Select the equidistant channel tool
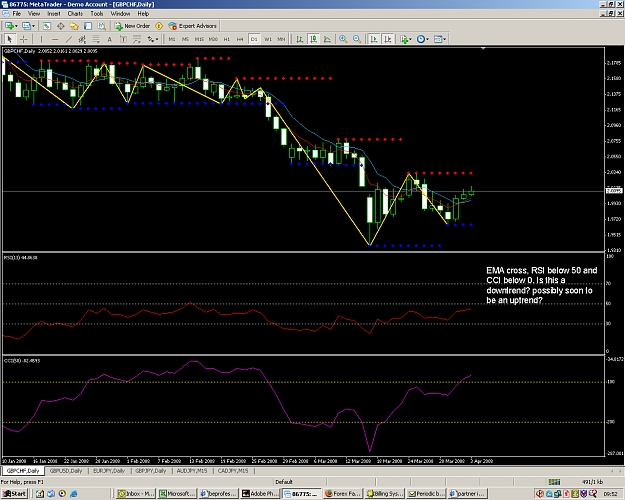 point(82,39)
